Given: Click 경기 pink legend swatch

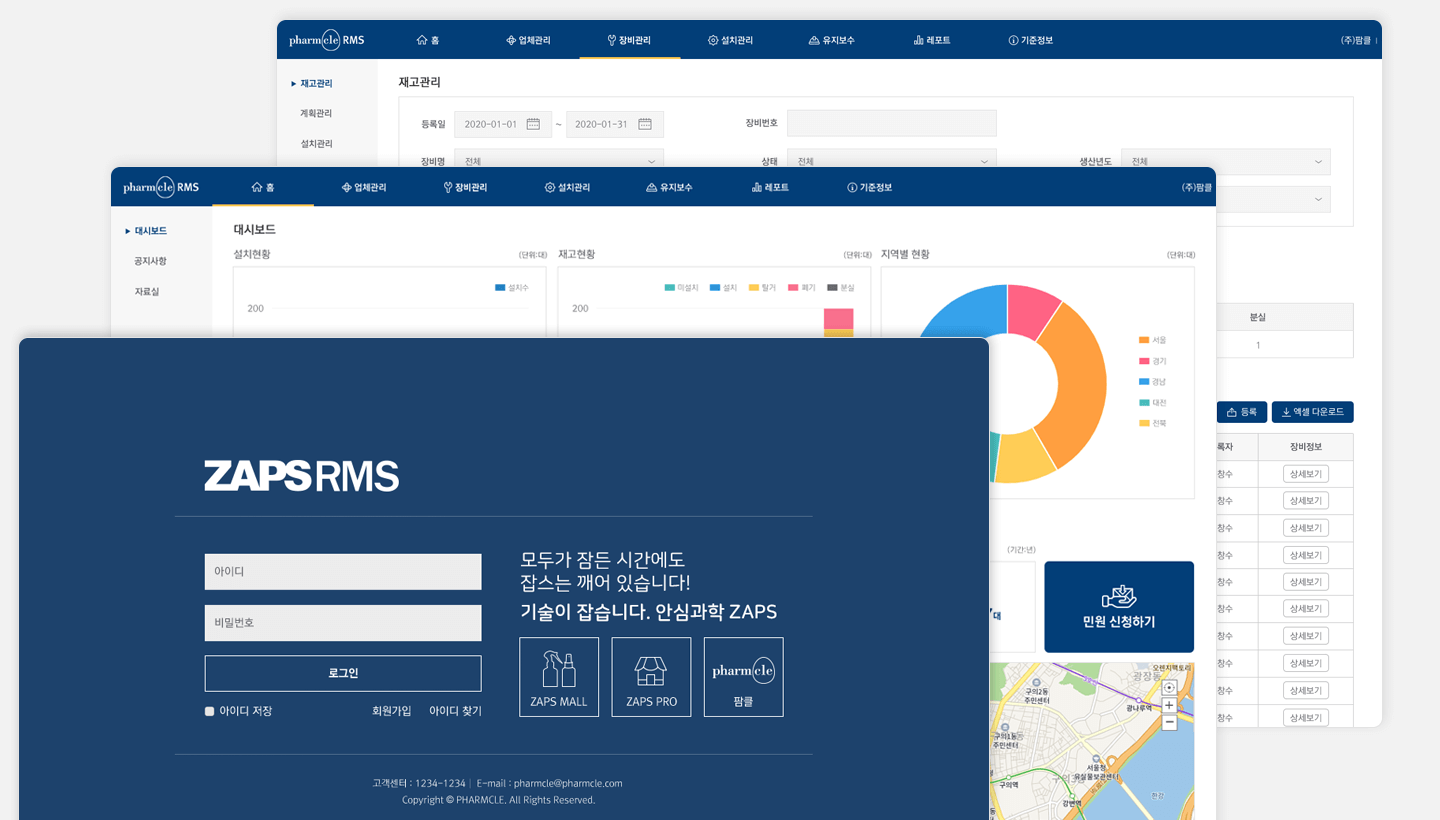Looking at the screenshot, I should tap(1143, 361).
